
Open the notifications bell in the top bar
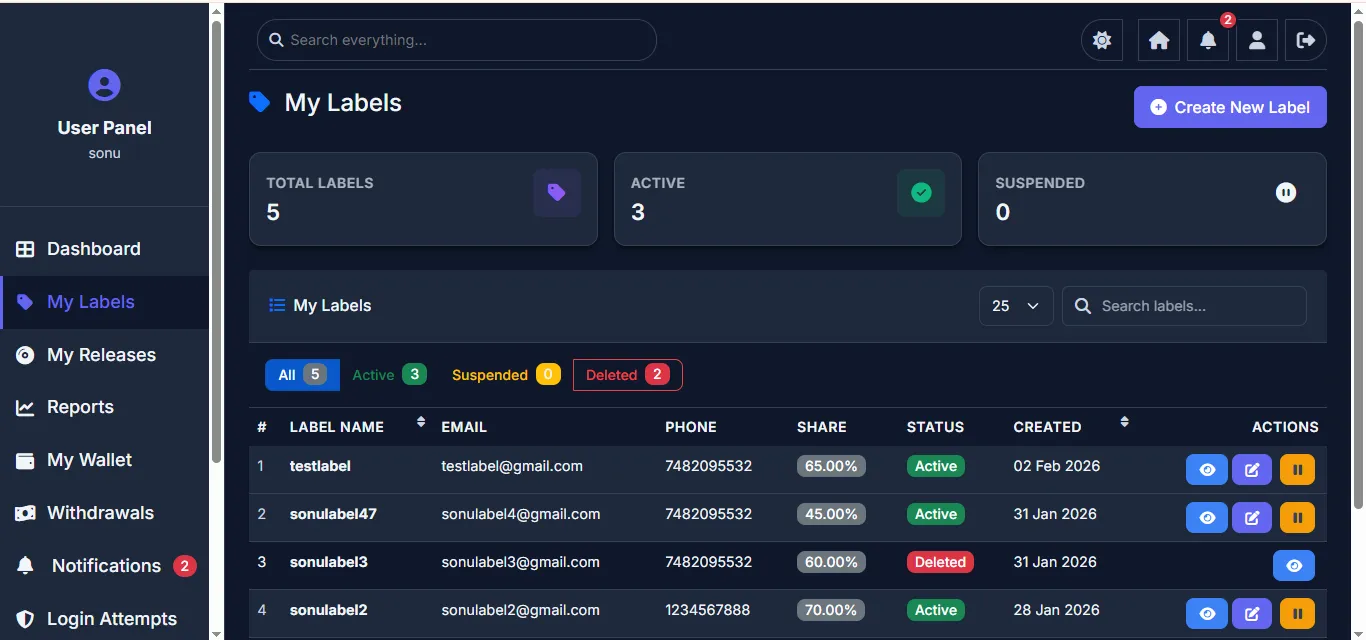click(1208, 41)
